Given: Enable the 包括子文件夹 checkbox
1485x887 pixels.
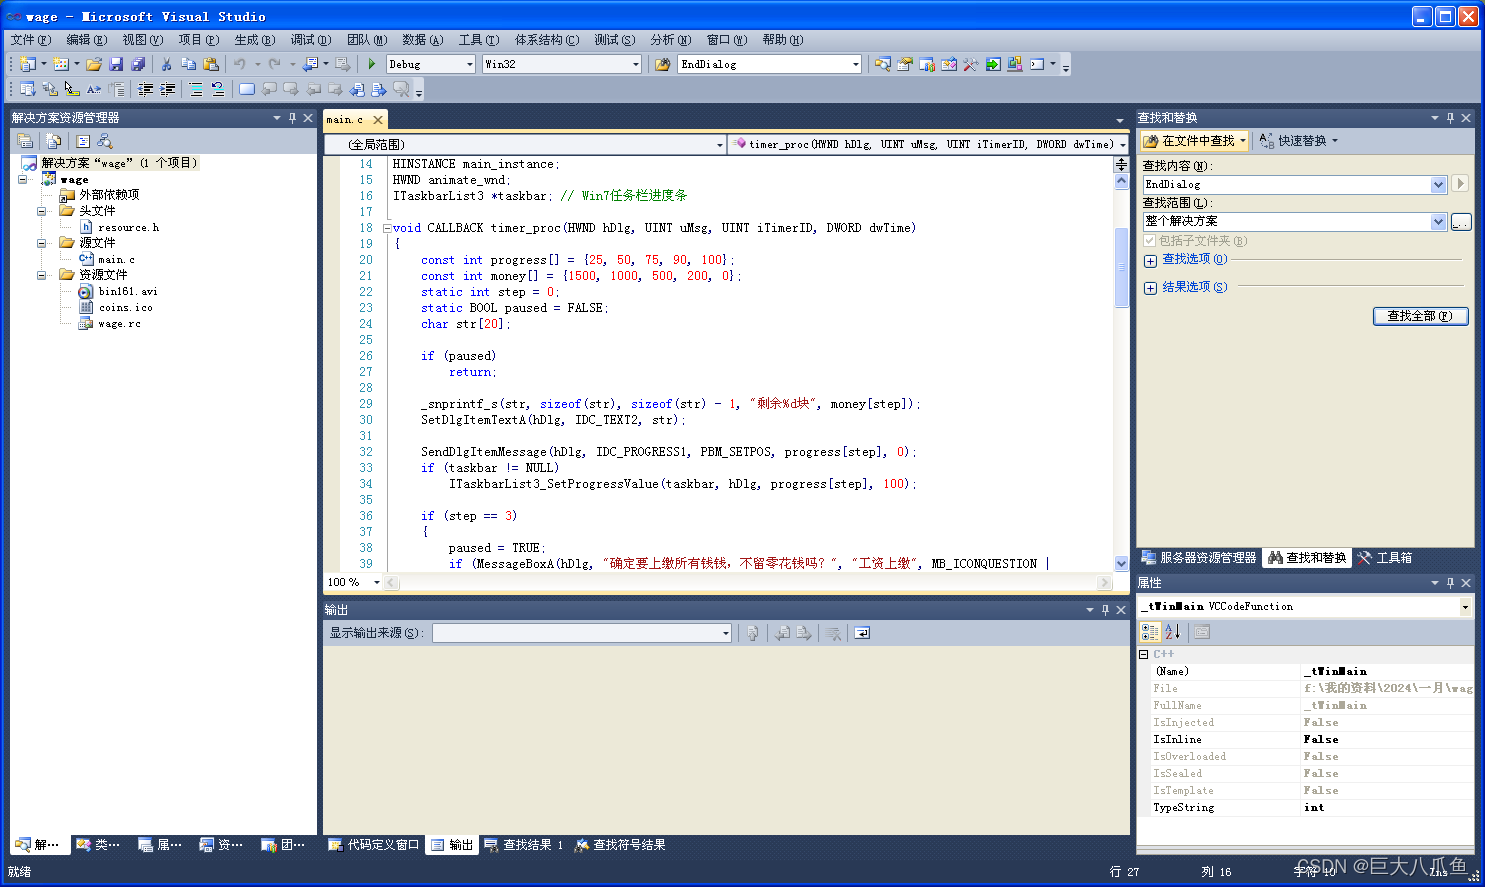Looking at the screenshot, I should tap(1148, 240).
